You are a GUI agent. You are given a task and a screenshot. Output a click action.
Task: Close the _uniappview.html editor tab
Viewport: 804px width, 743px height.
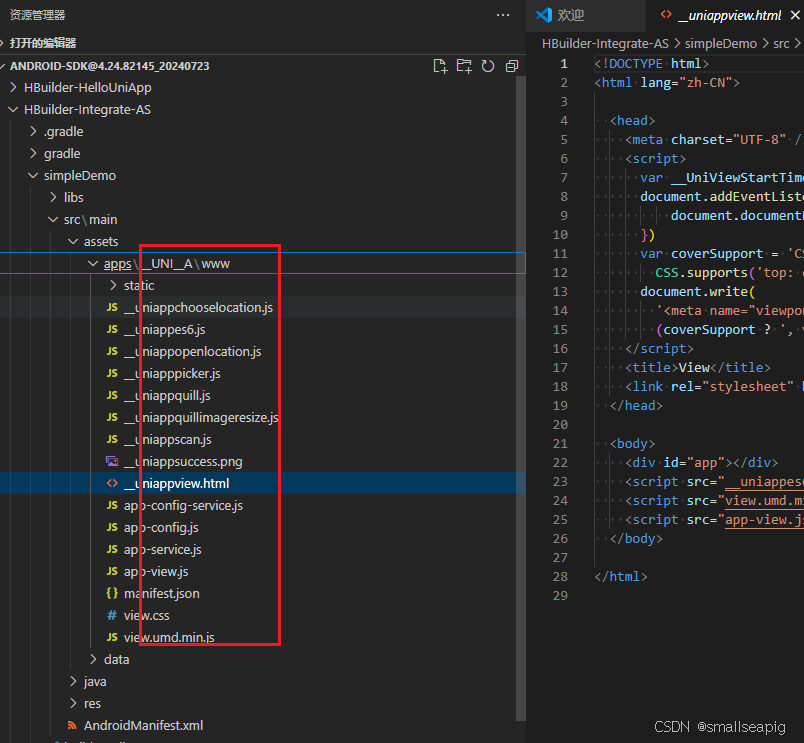click(x=795, y=15)
